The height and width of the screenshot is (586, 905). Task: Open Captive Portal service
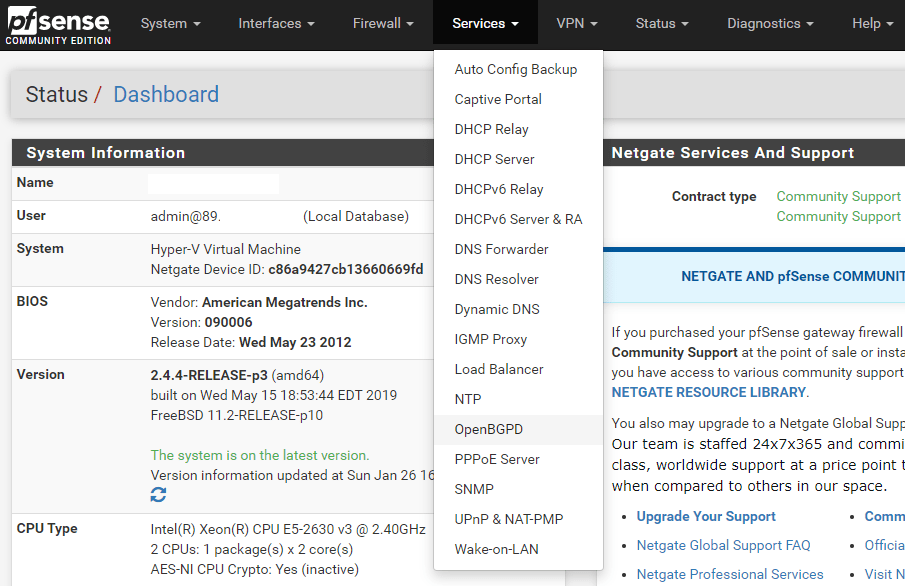point(518,99)
